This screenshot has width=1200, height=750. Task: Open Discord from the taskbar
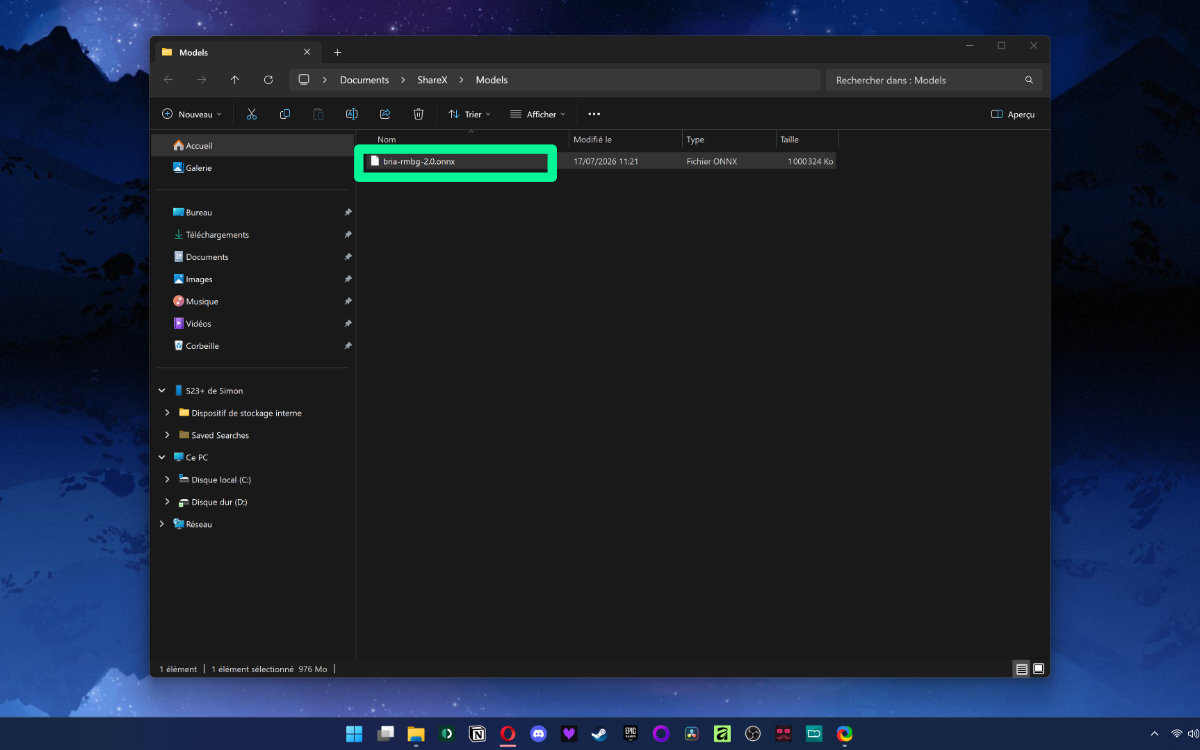pos(538,734)
